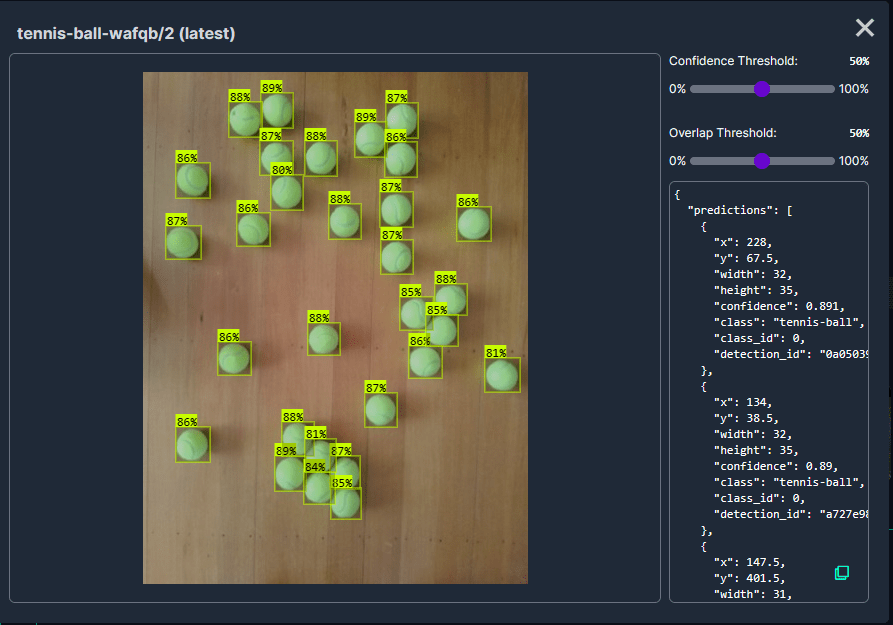Click the Confidence Threshold slider handle

click(761, 89)
